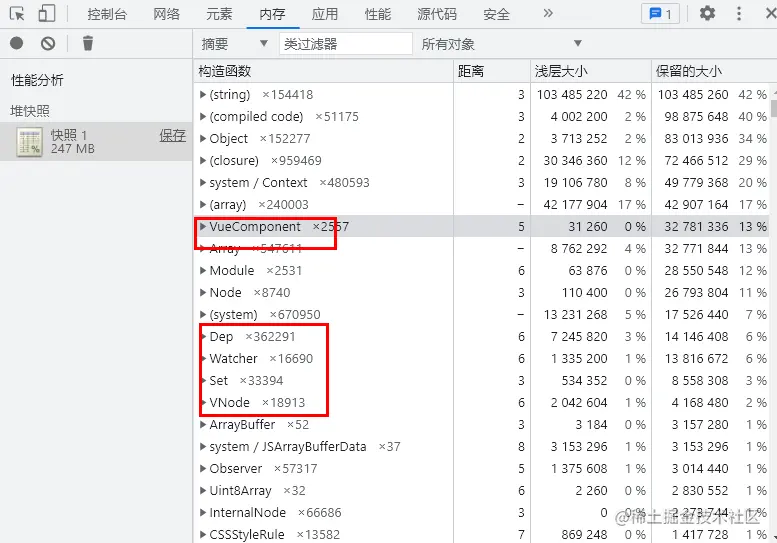Select the Dep ×362291 row
Screen dimensions: 777x543
[482, 336]
